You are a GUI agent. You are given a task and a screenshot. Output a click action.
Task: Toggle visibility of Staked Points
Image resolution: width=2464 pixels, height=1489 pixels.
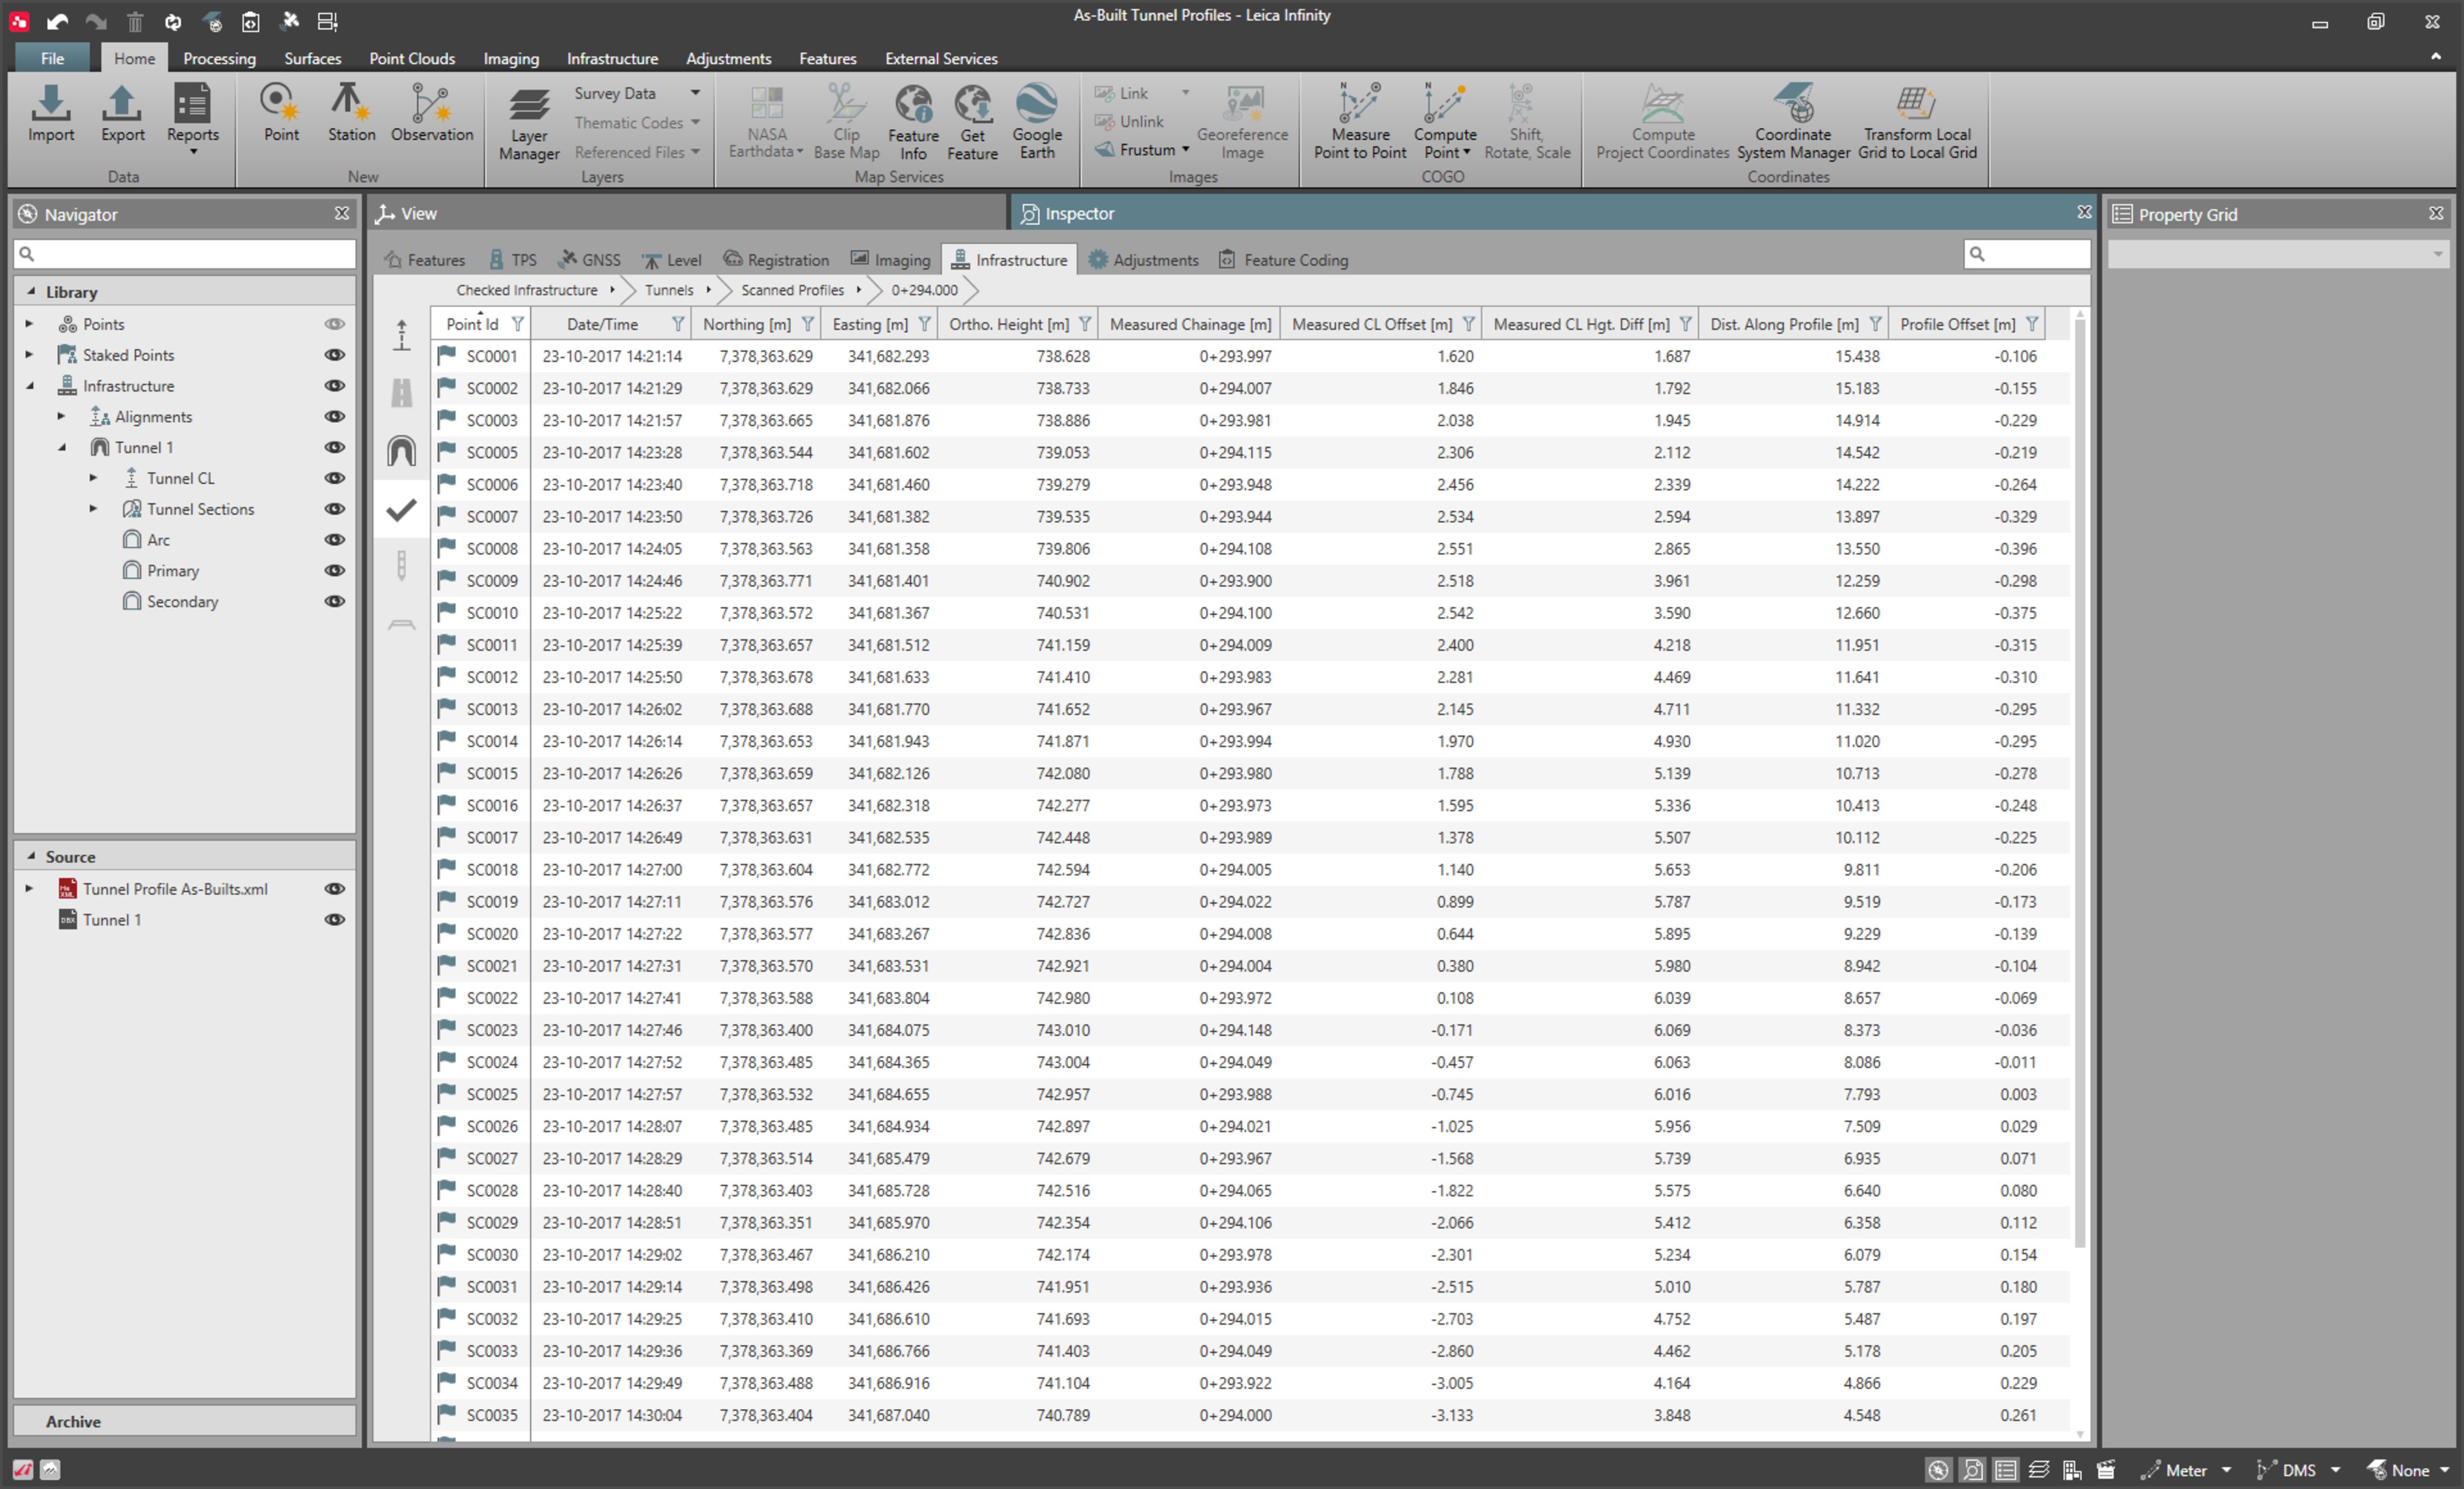pyautogui.click(x=334, y=355)
